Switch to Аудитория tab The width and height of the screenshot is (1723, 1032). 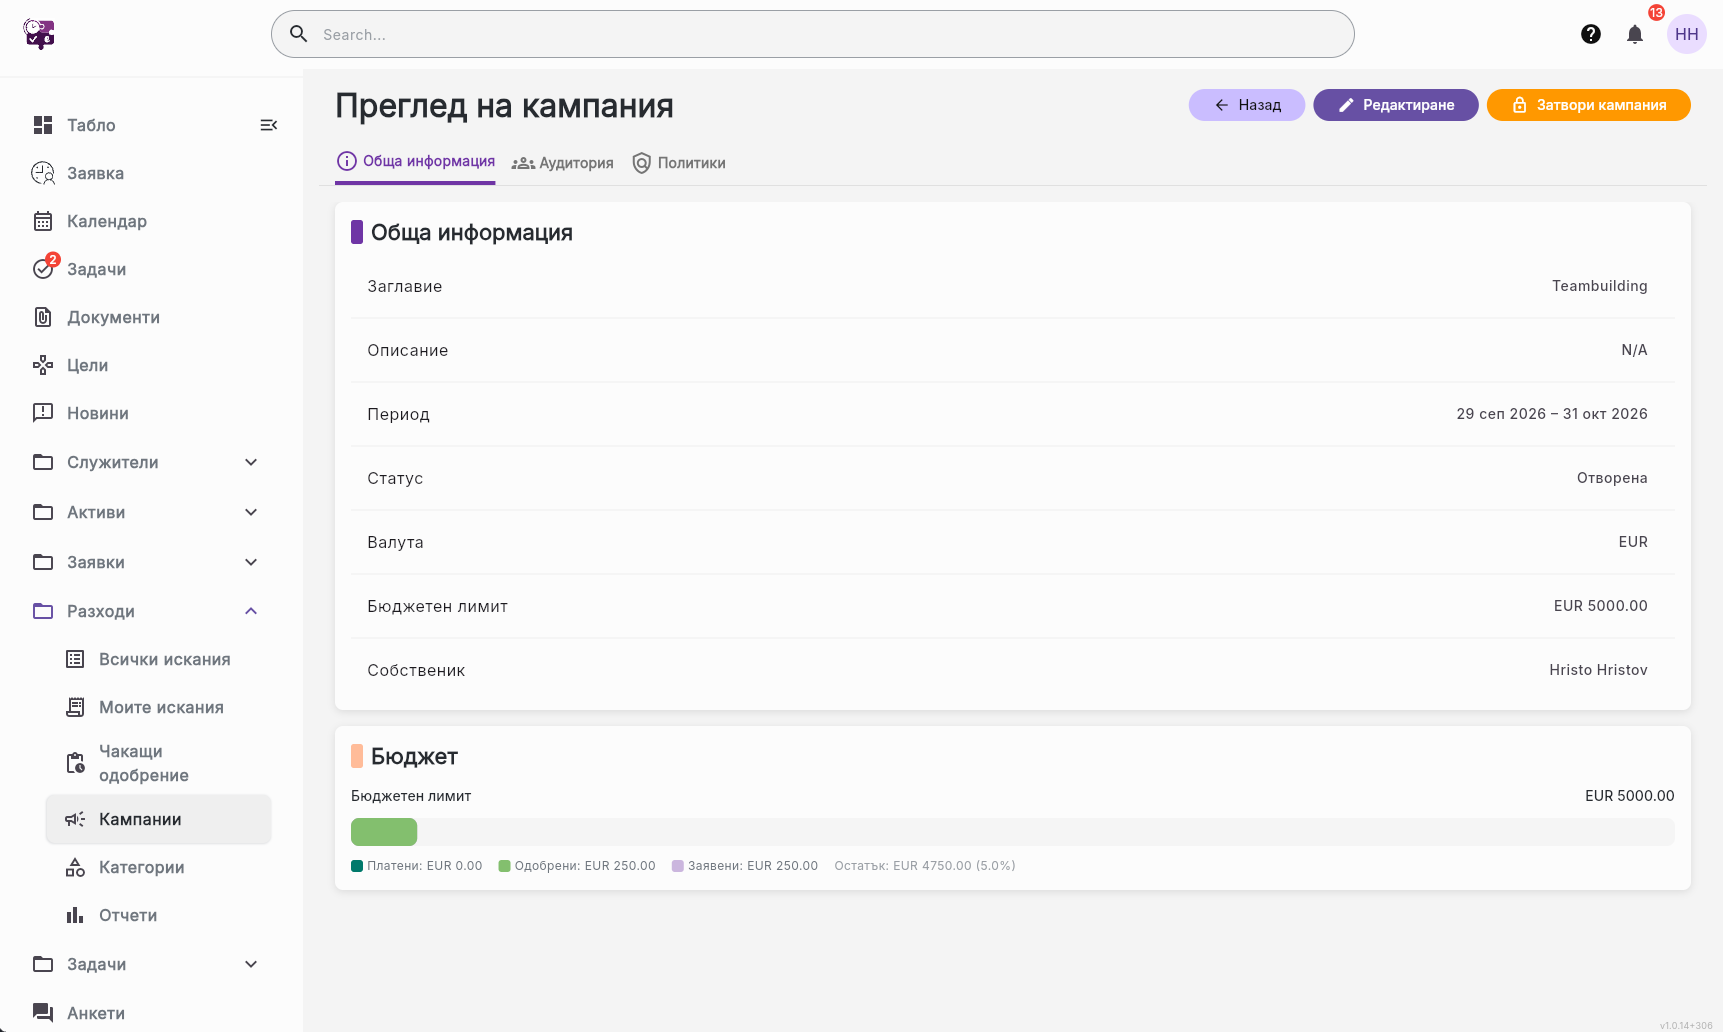[562, 163]
